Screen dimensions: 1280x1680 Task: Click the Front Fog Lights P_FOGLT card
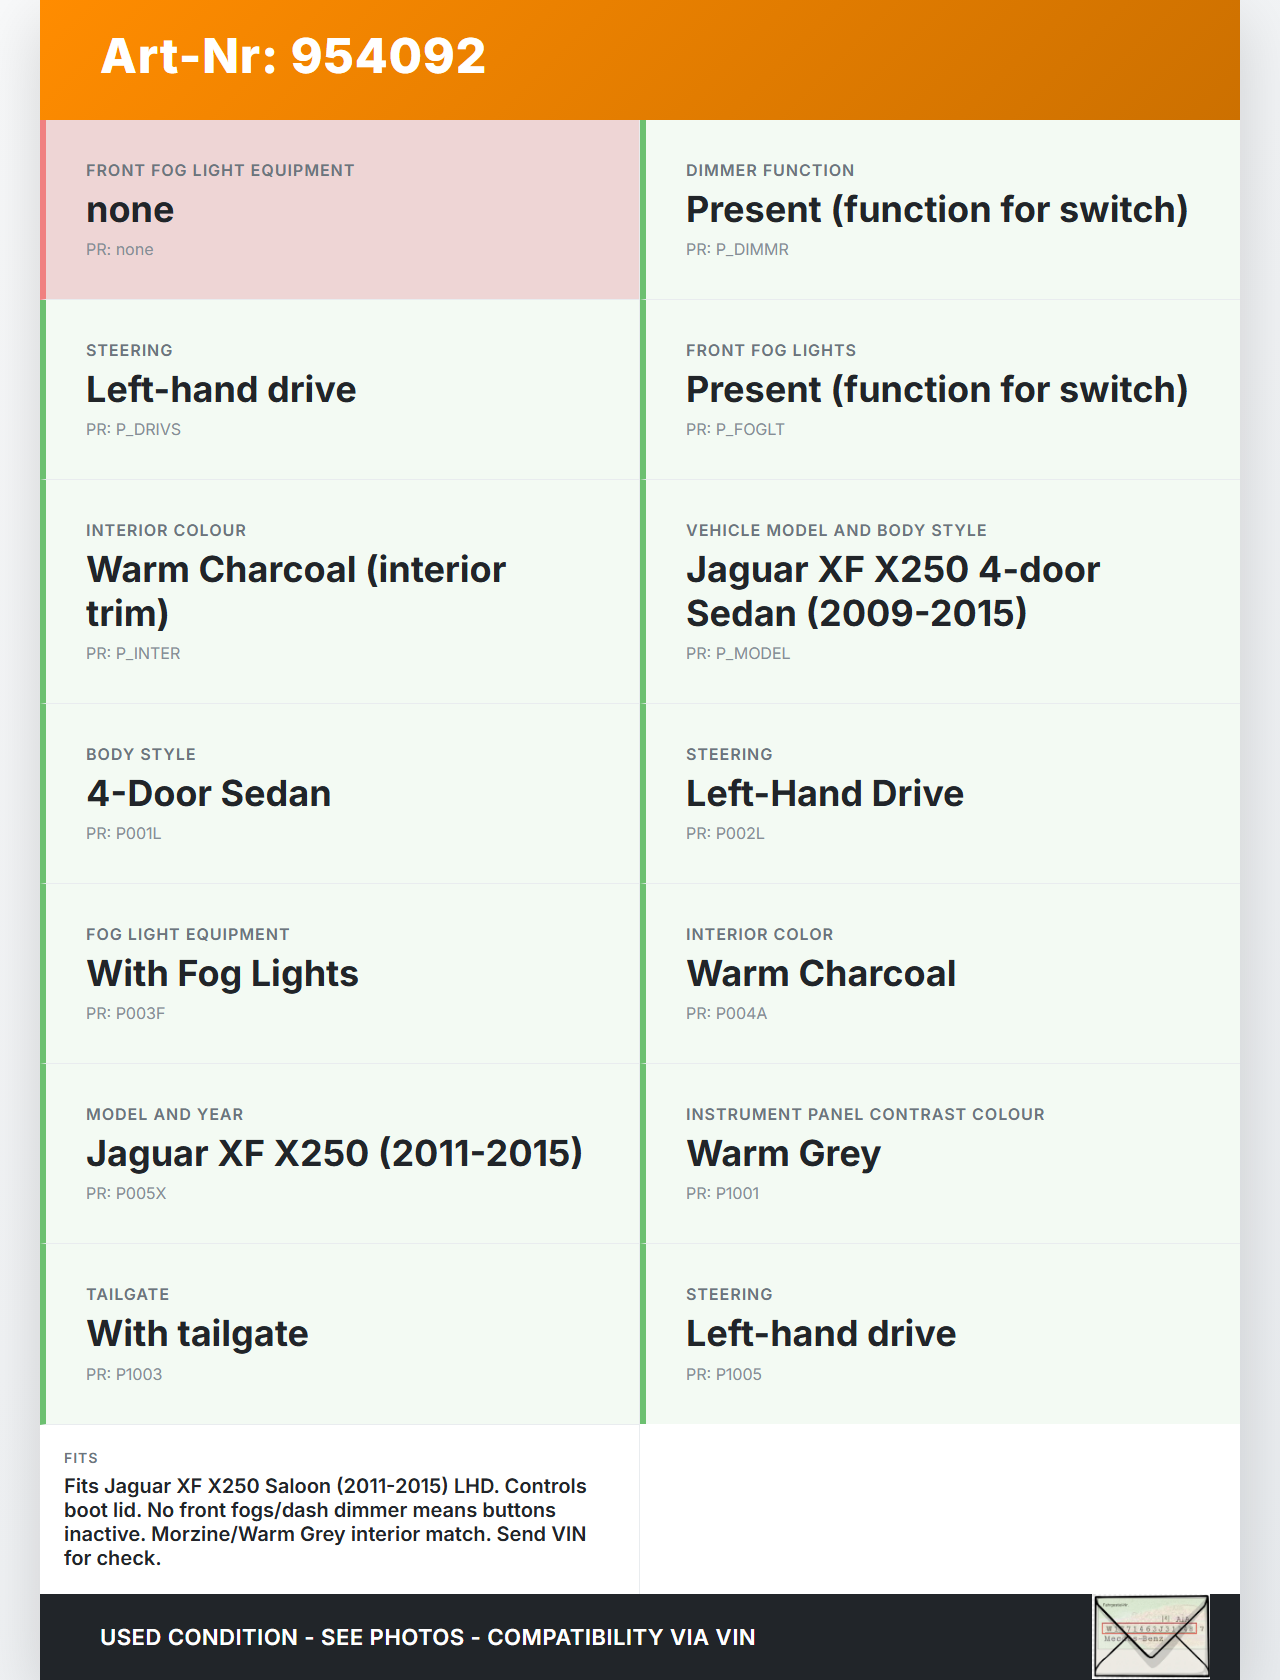coord(941,390)
